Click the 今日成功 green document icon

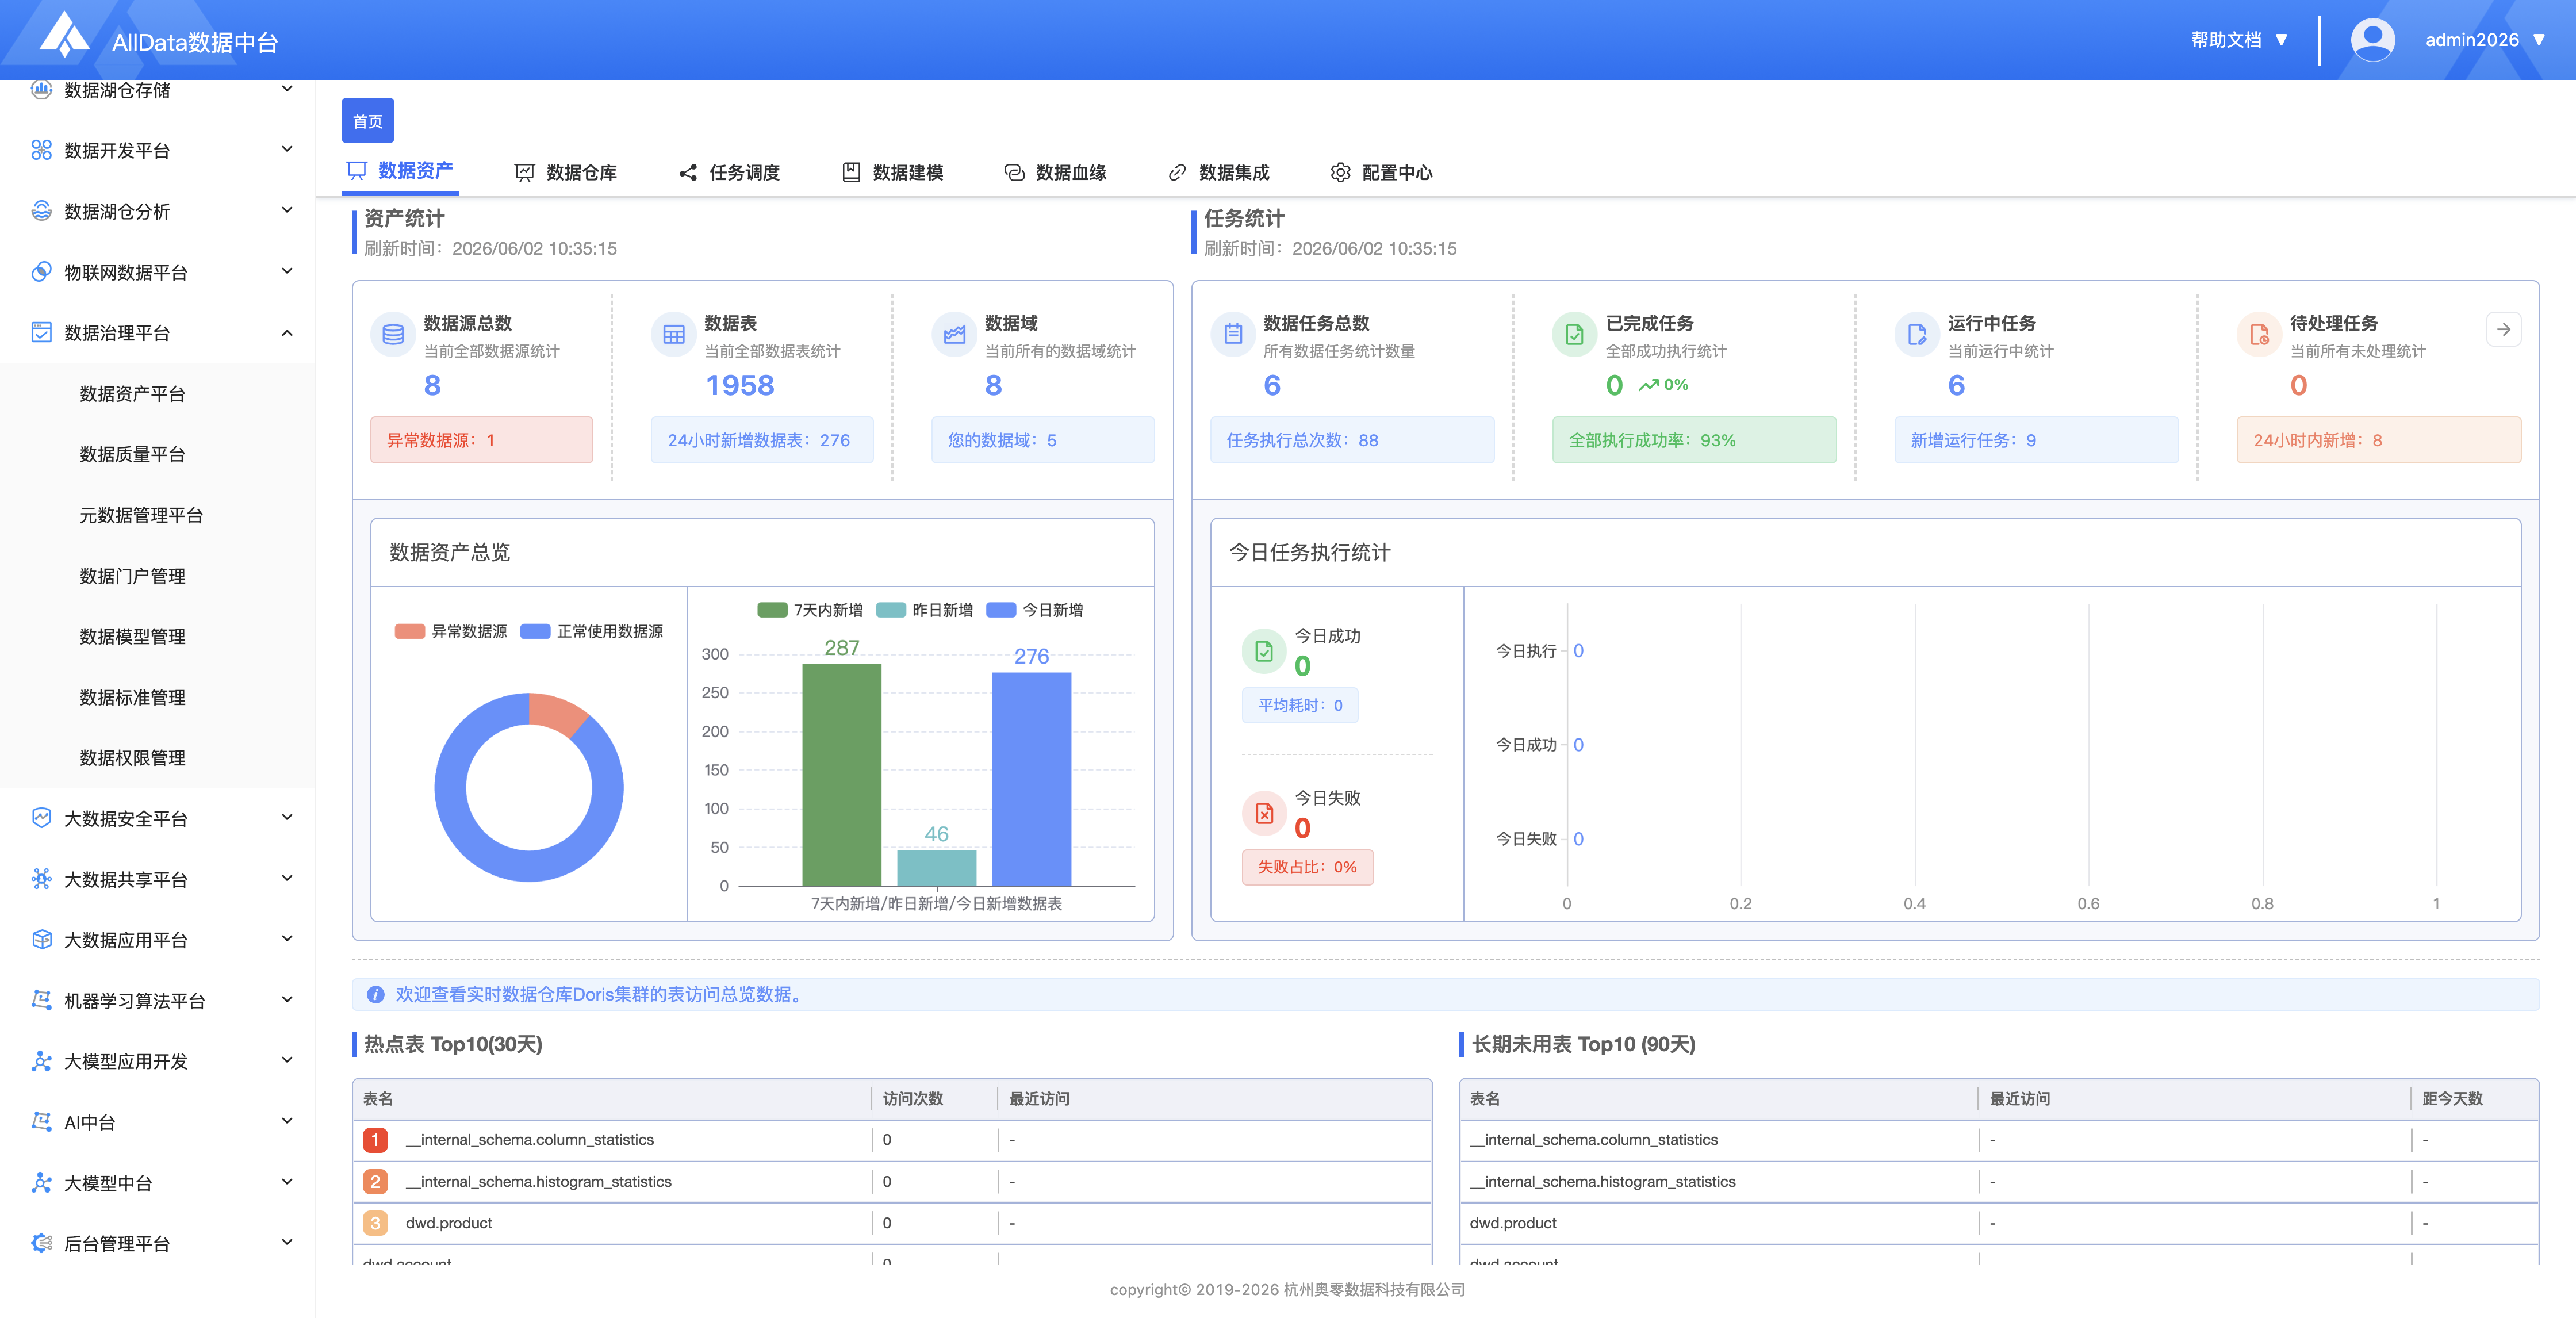coord(1264,651)
